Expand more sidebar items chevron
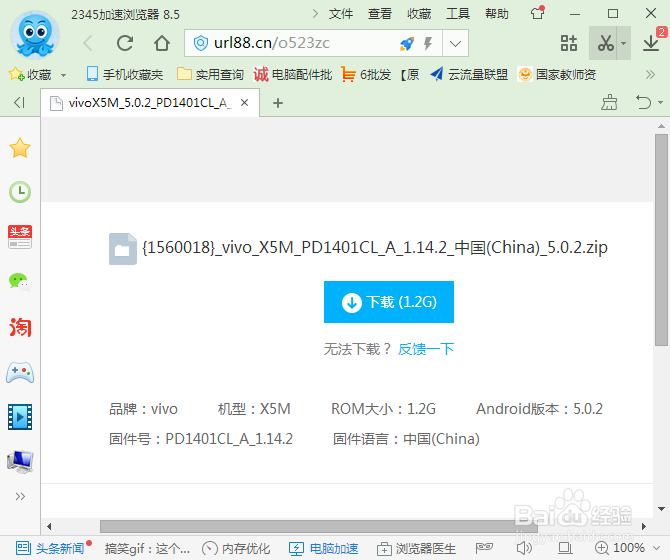The image size is (670, 560). pyautogui.click(x=20, y=496)
